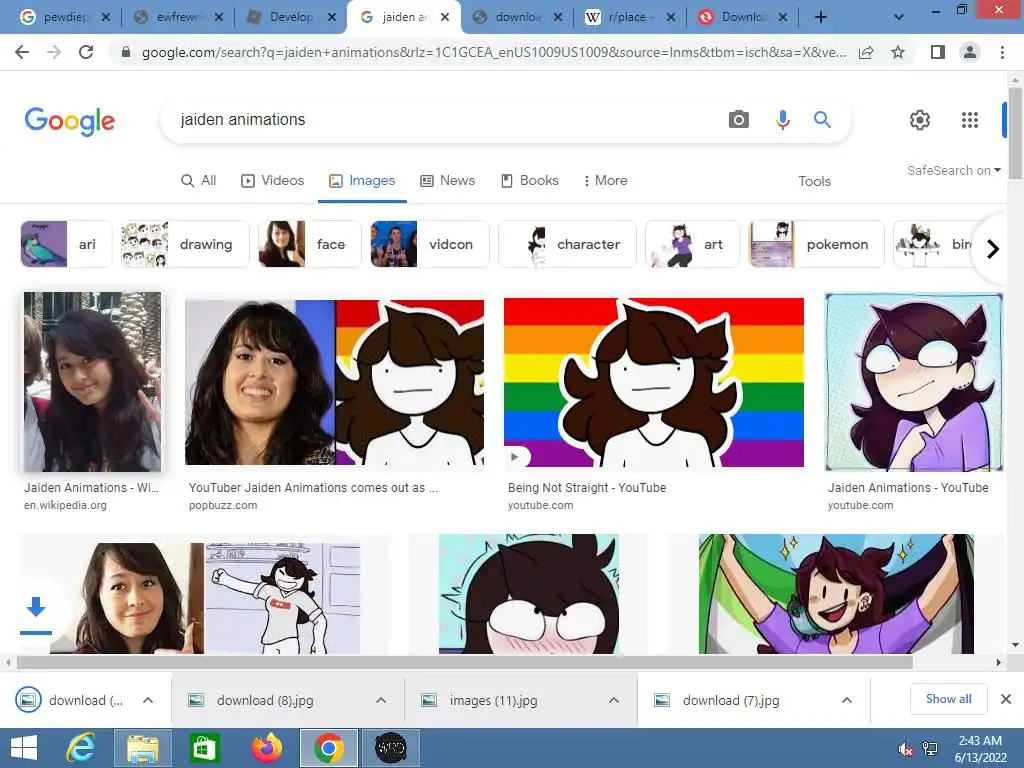Screen dimensions: 1024x768
Task: Submit search with magnifier icon
Action: (x=822, y=120)
